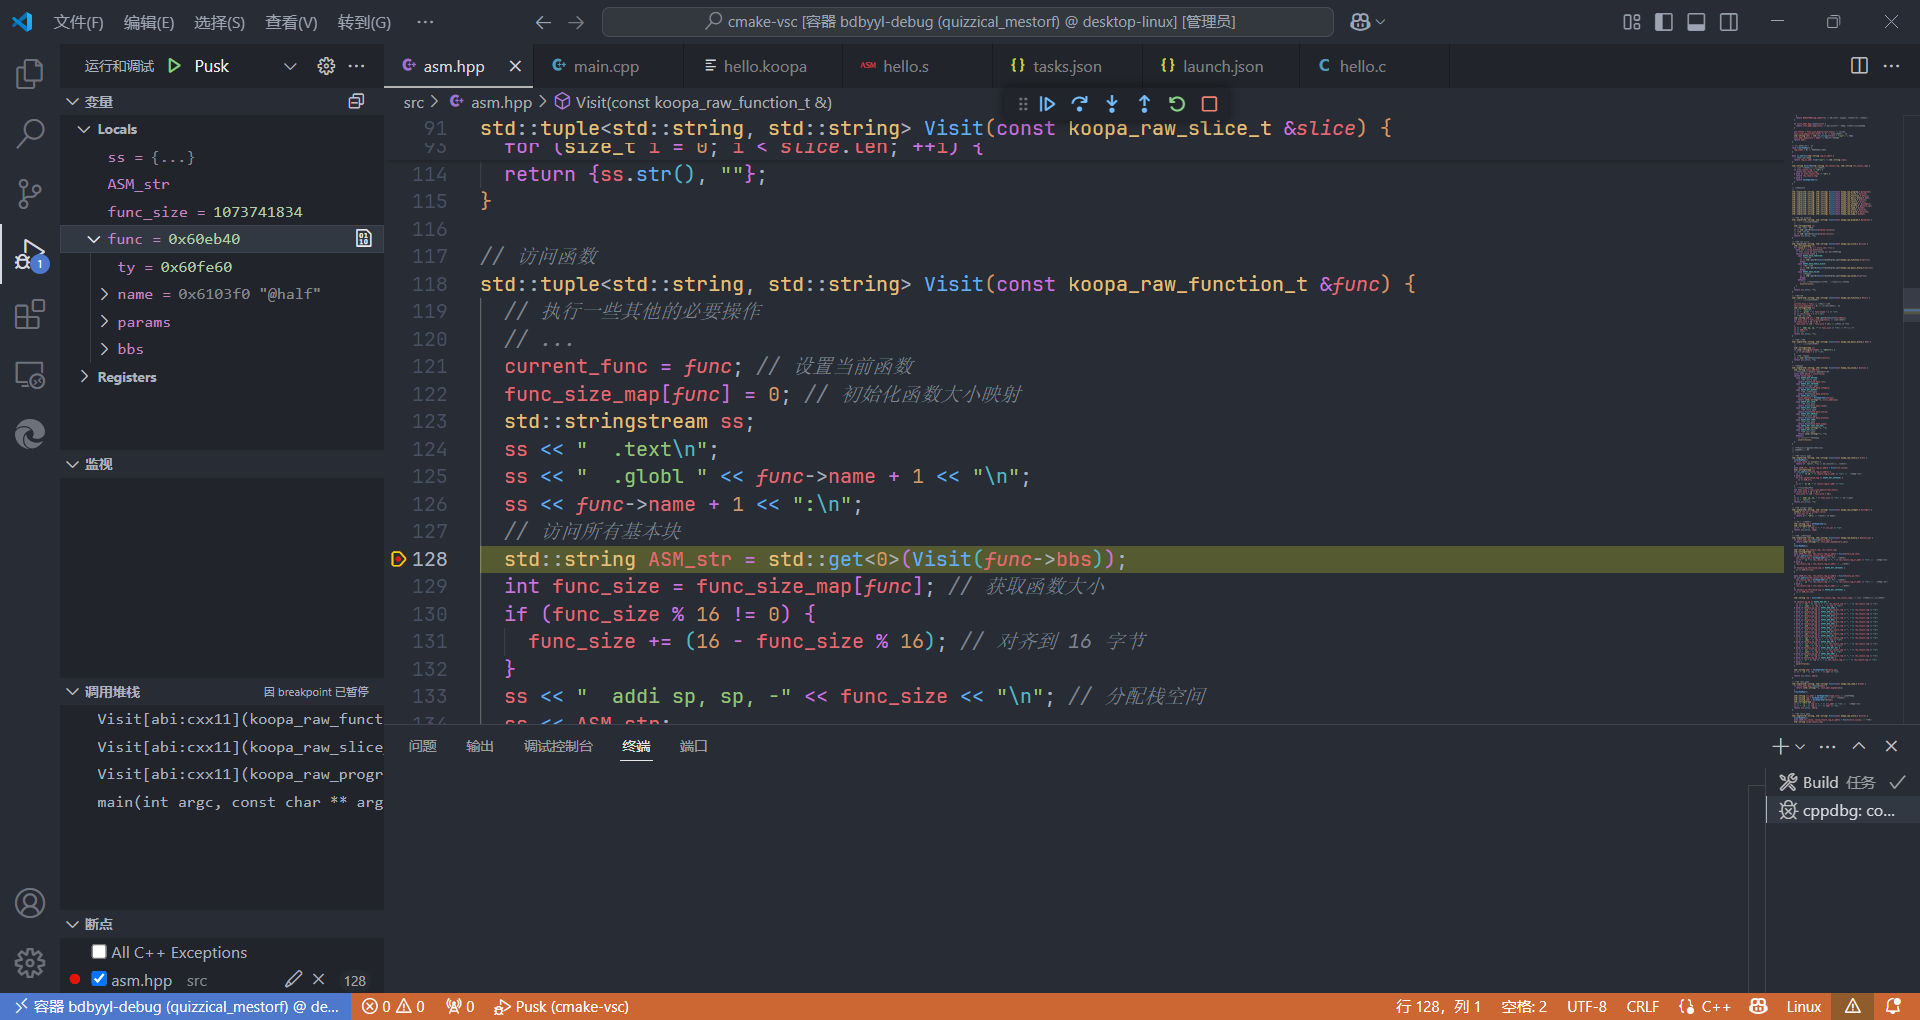Open Copilot chat icon in title bar

1360,22
